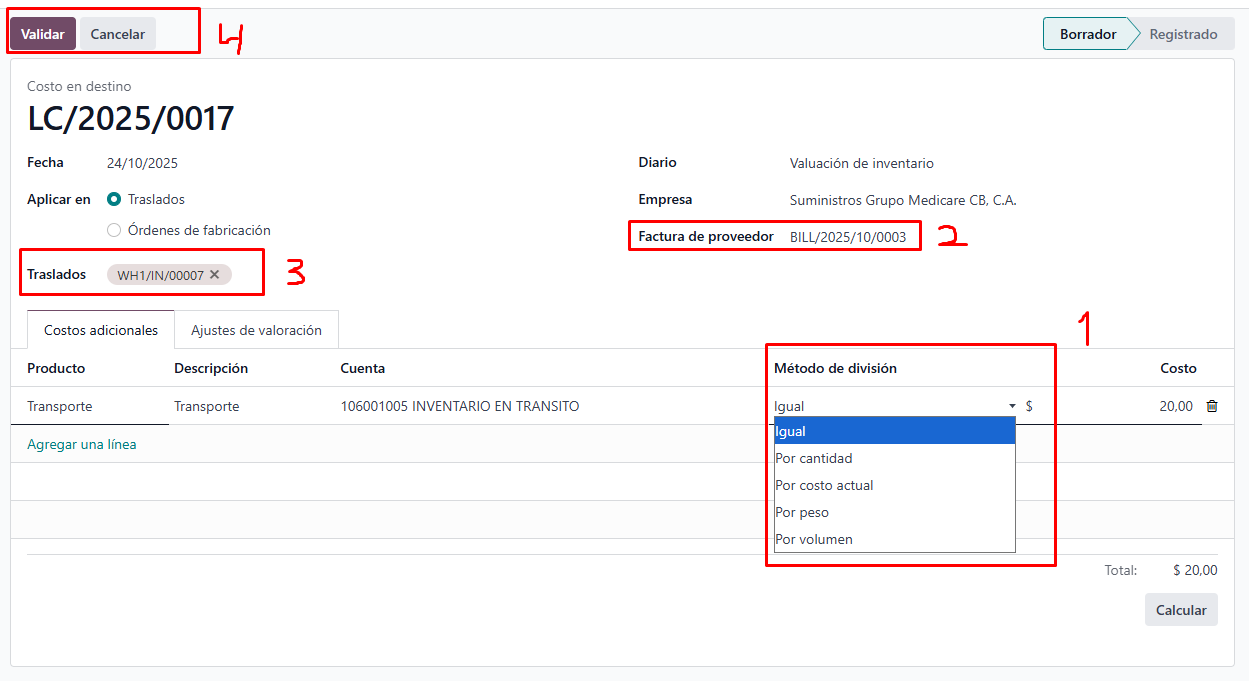Click the 106001005 INVENTARIO EN TRANSITO account cell
1249x681 pixels.
click(460, 406)
